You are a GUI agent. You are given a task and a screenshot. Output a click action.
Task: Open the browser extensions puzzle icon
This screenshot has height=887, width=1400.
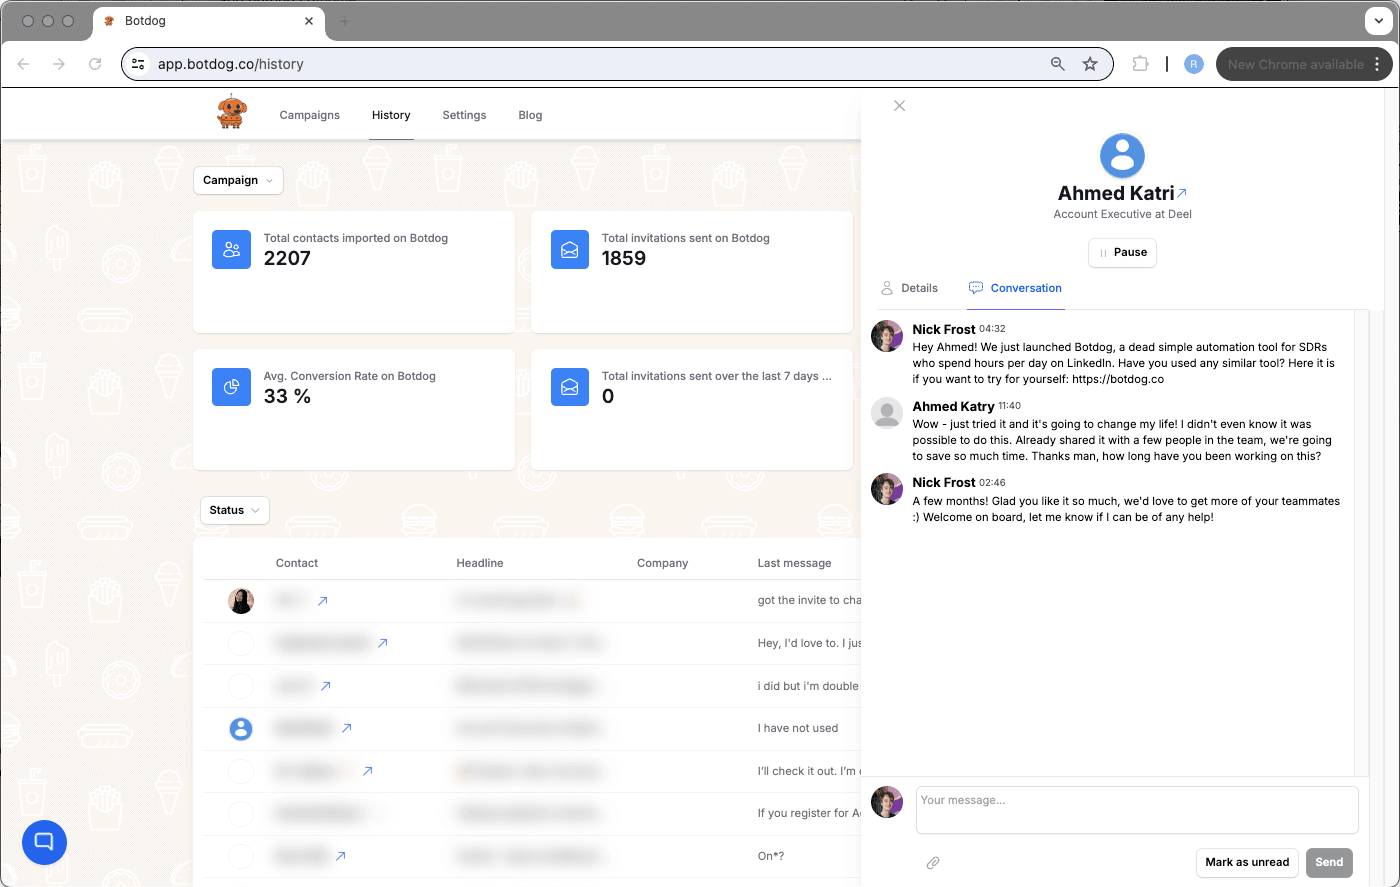pyautogui.click(x=1140, y=63)
